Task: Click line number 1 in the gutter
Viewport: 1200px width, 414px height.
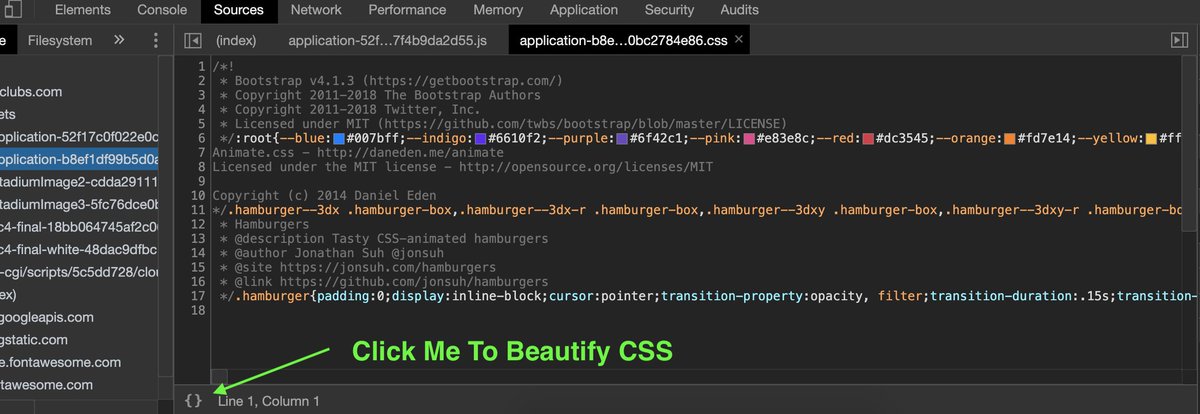Action: (x=201, y=66)
